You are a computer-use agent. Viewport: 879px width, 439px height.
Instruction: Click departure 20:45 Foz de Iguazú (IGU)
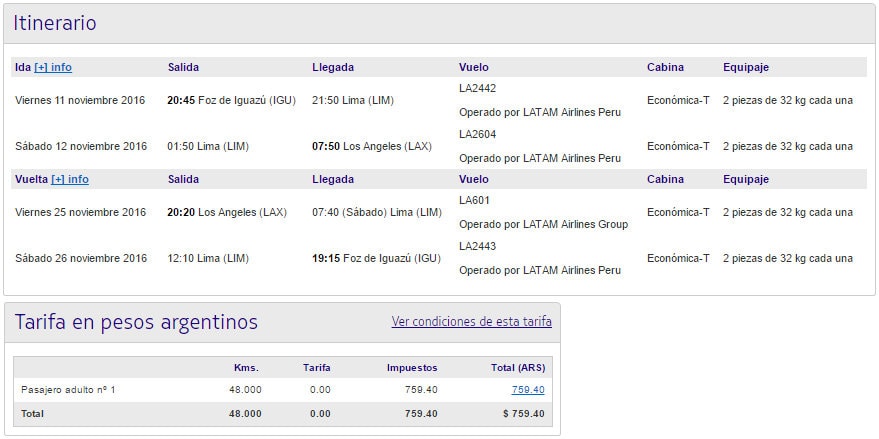point(232,100)
